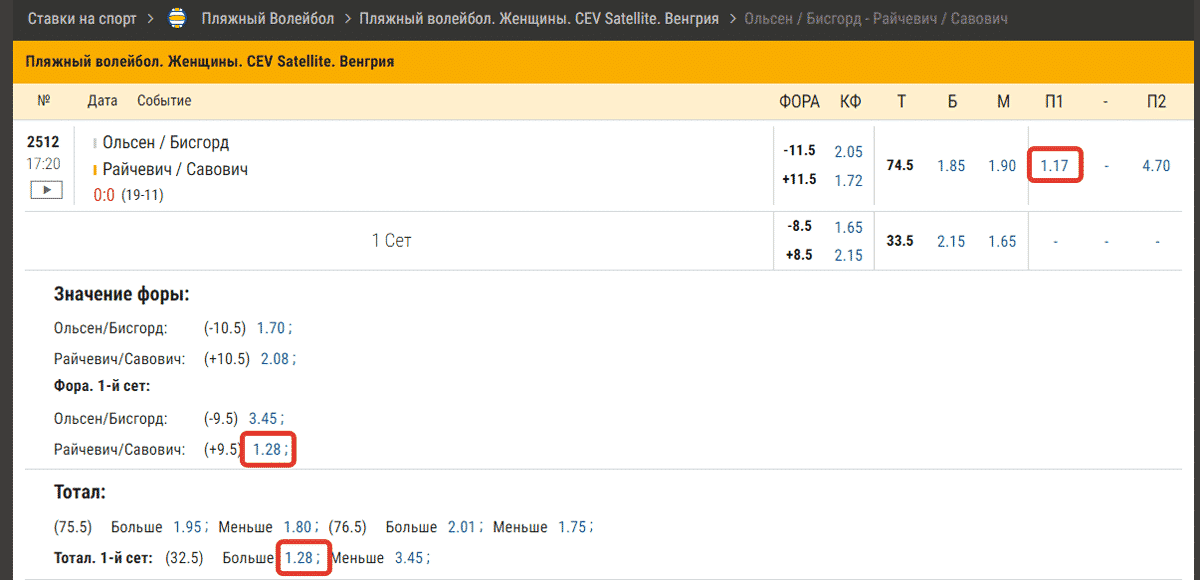Select П1 odds 1.17
The width and height of the screenshot is (1200, 580).
[1054, 166]
